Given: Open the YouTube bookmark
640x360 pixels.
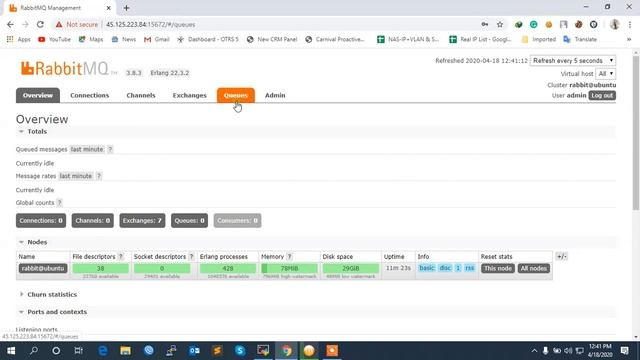Looking at the screenshot, I should point(54,39).
